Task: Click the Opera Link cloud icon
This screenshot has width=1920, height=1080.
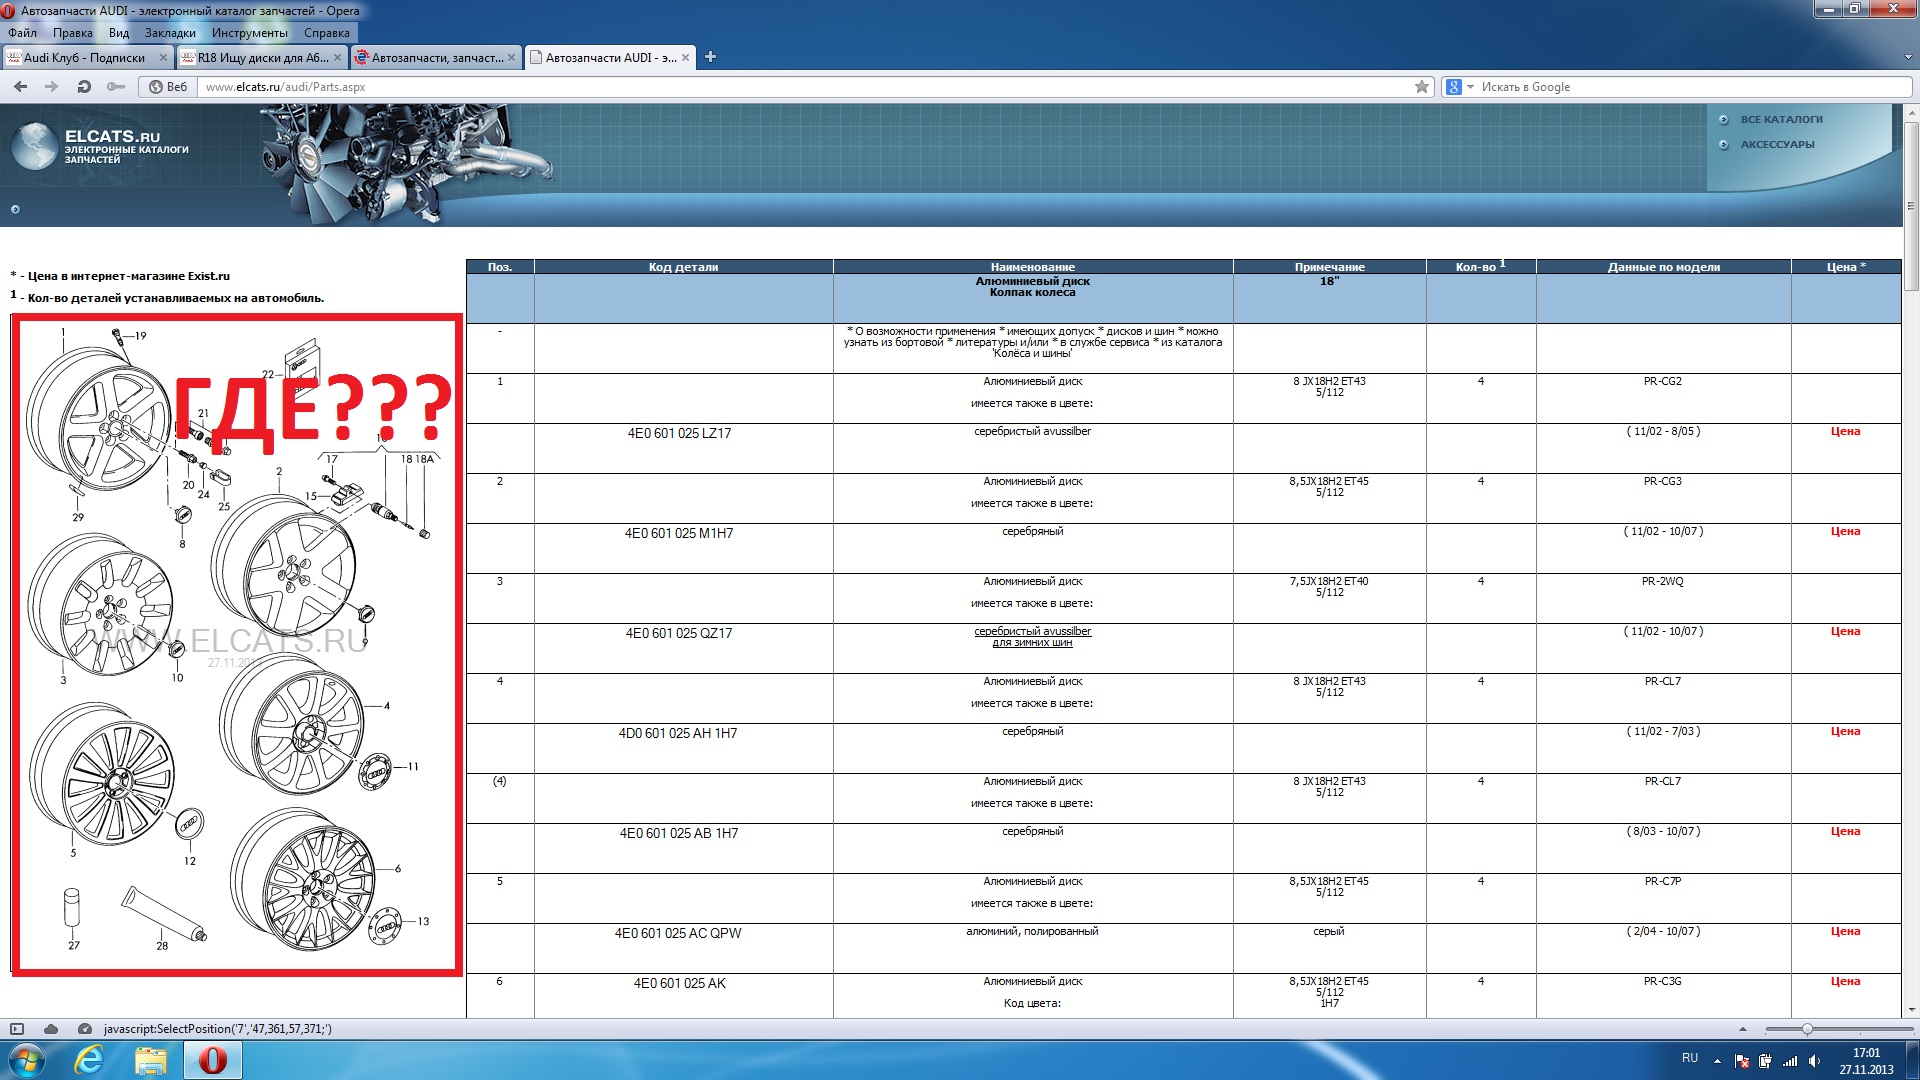Action: [51, 1029]
